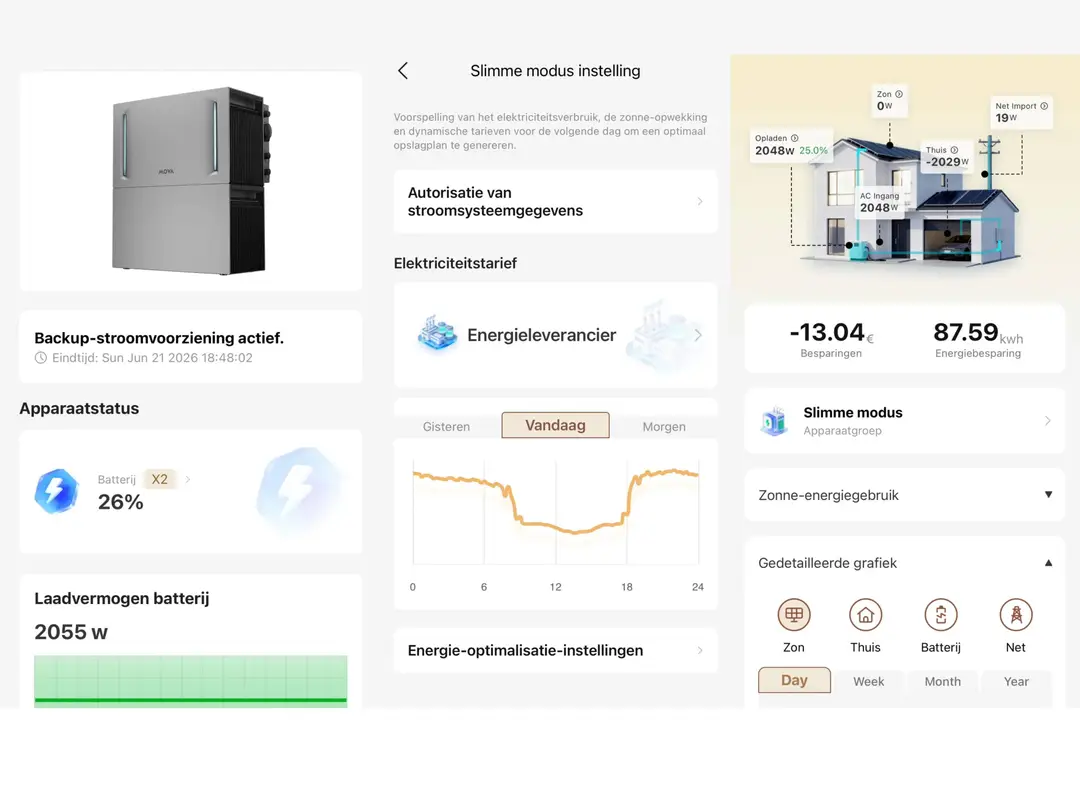Switch to the Year period tab

click(x=1016, y=681)
